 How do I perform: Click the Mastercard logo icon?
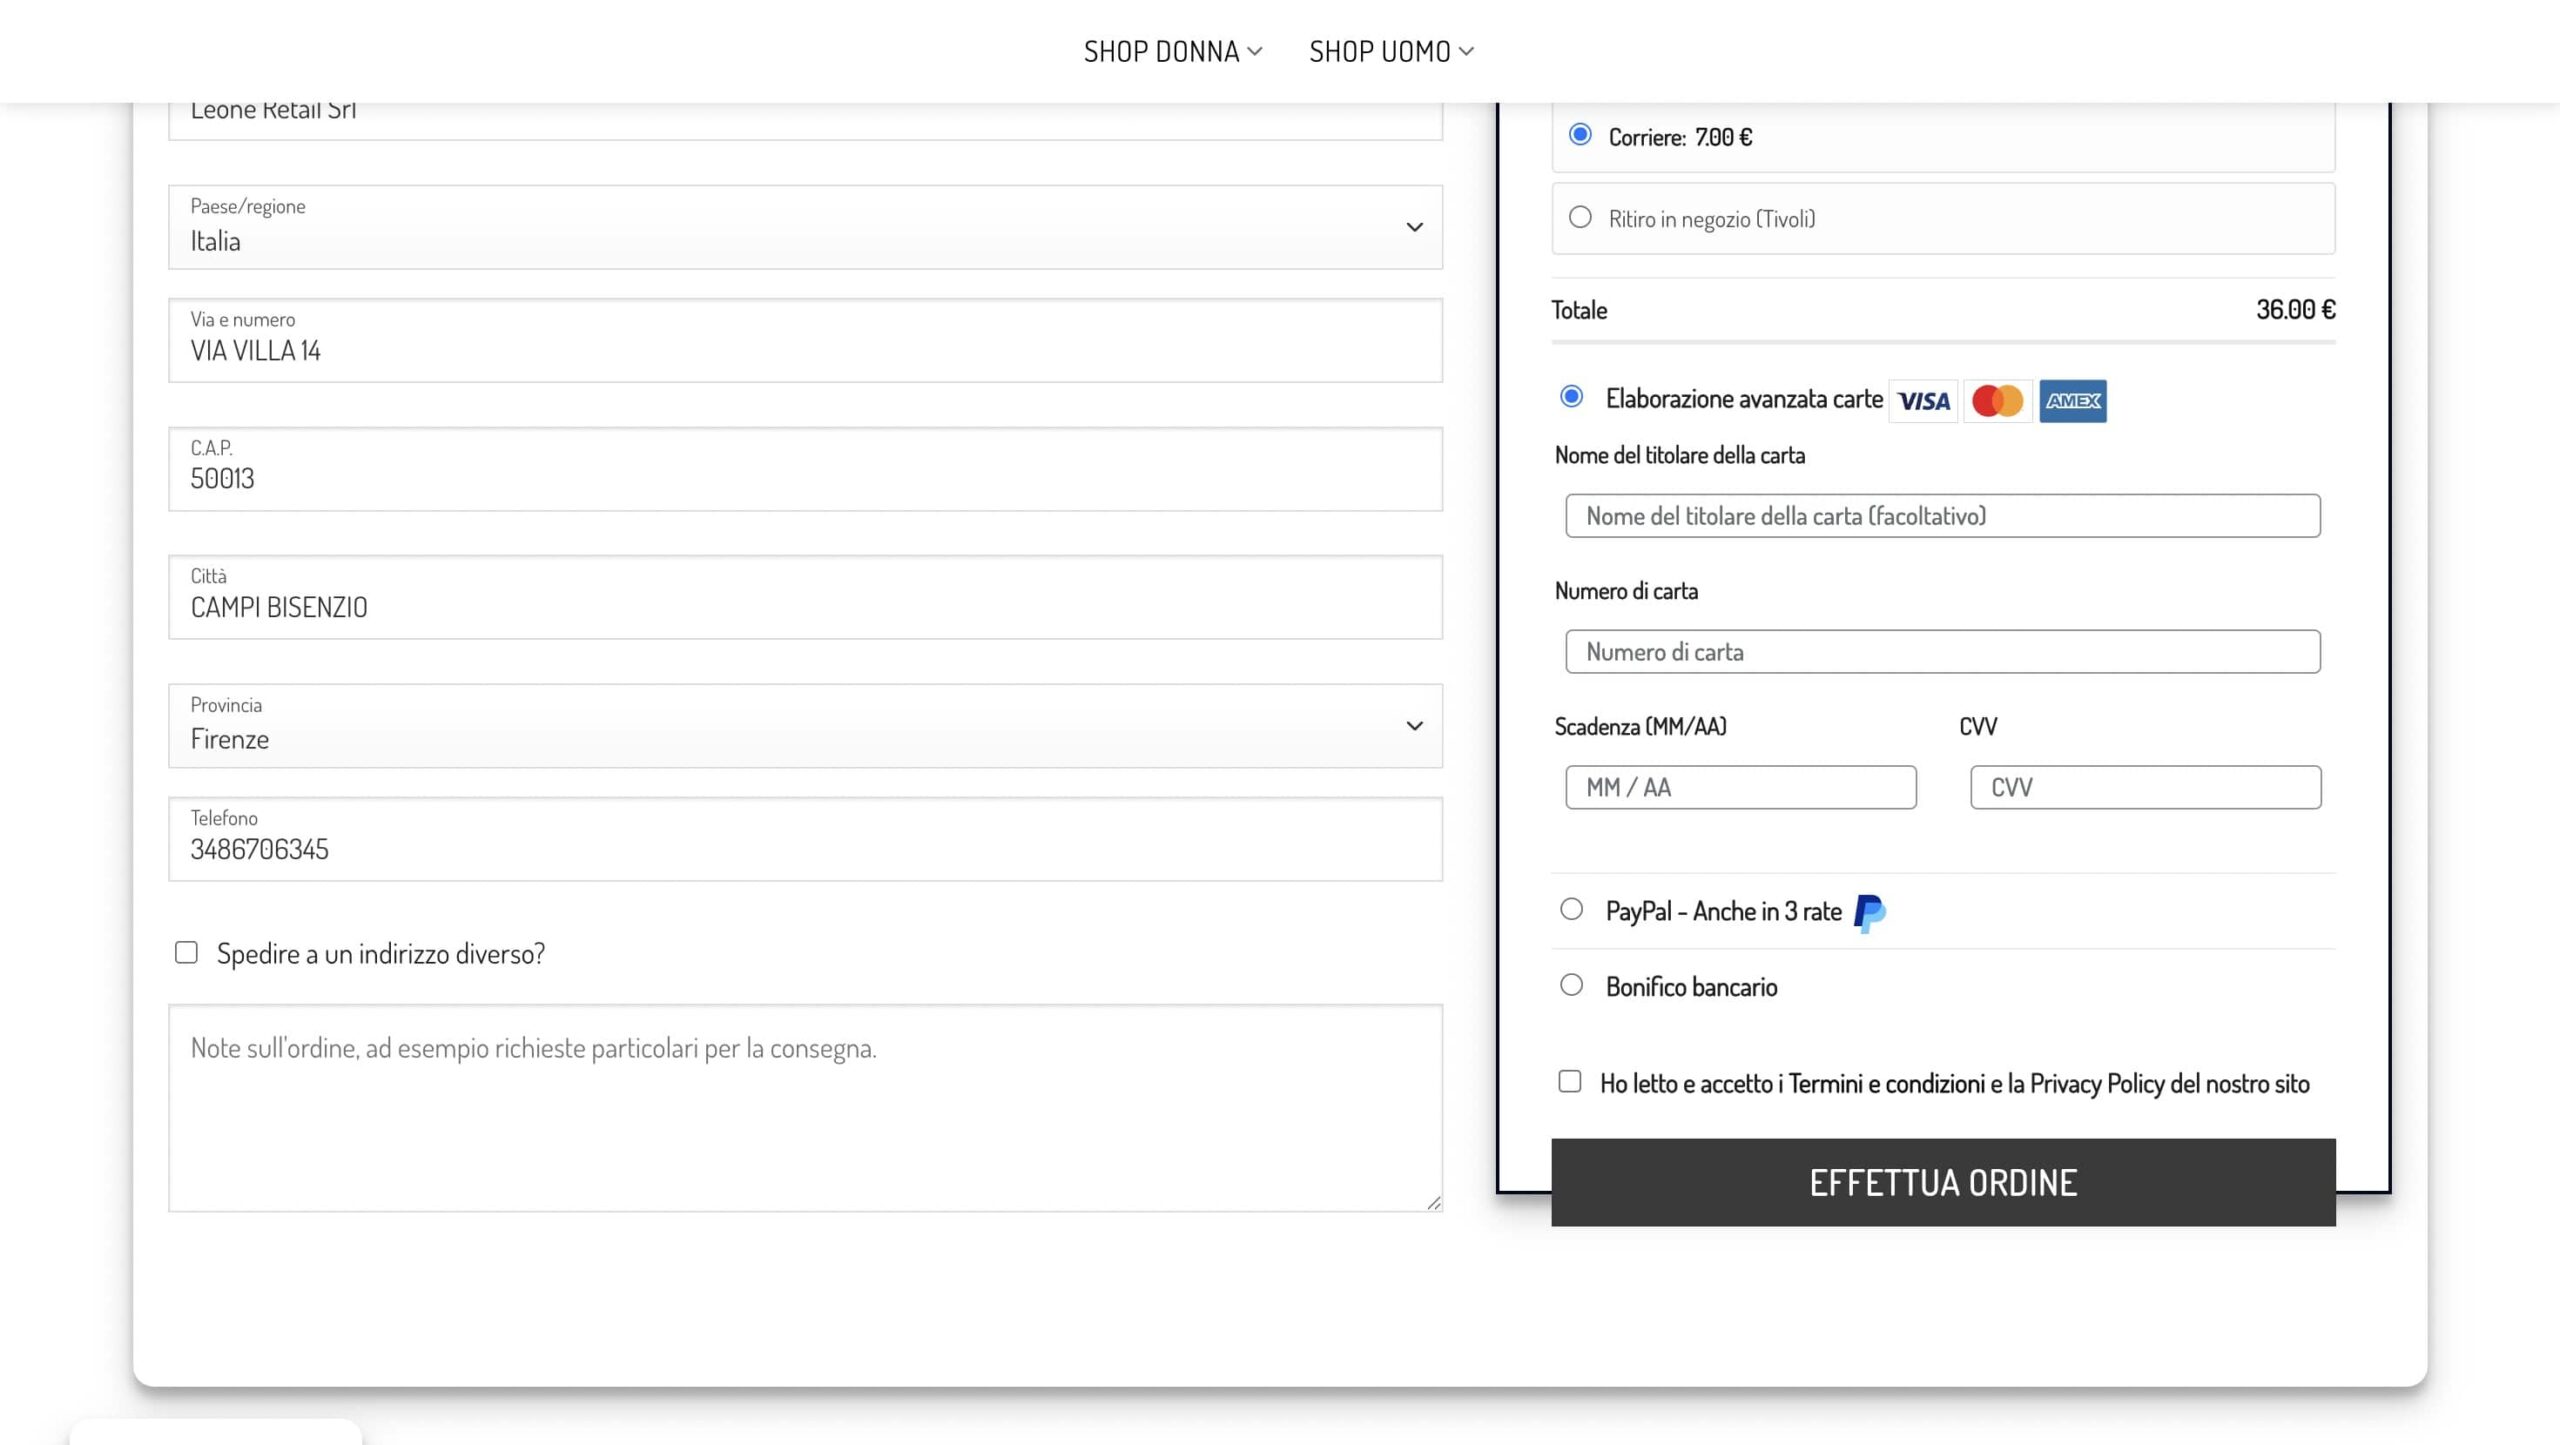tap(1997, 401)
